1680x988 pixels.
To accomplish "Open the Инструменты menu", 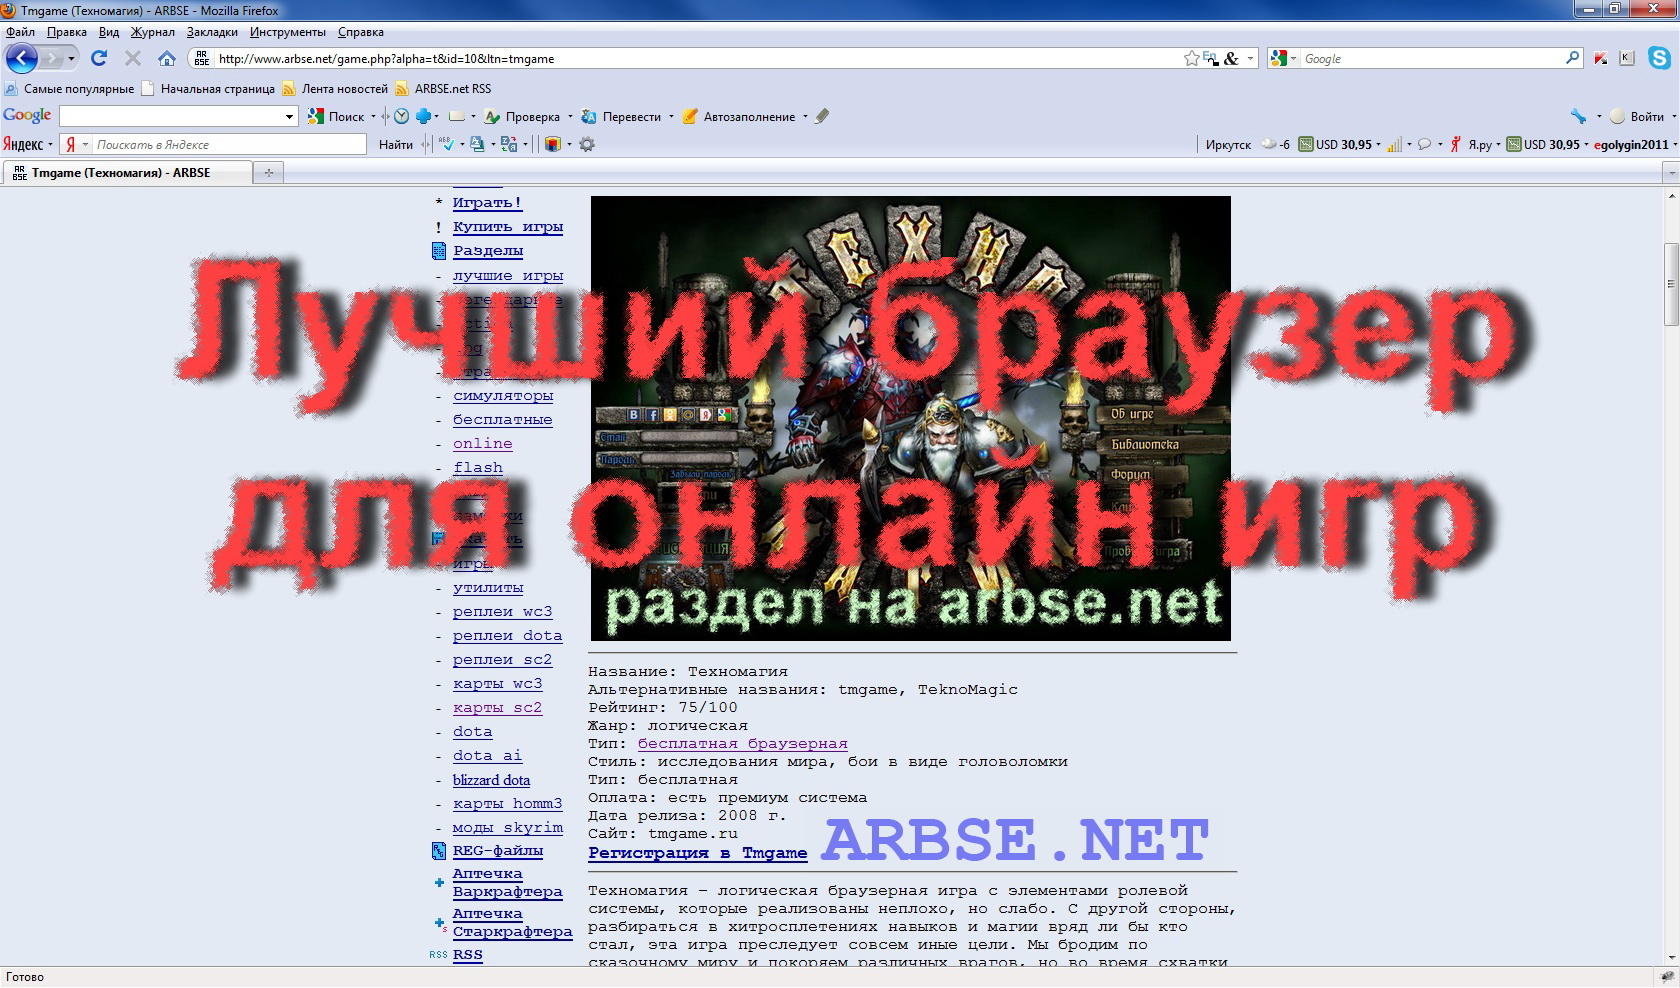I will (288, 32).
